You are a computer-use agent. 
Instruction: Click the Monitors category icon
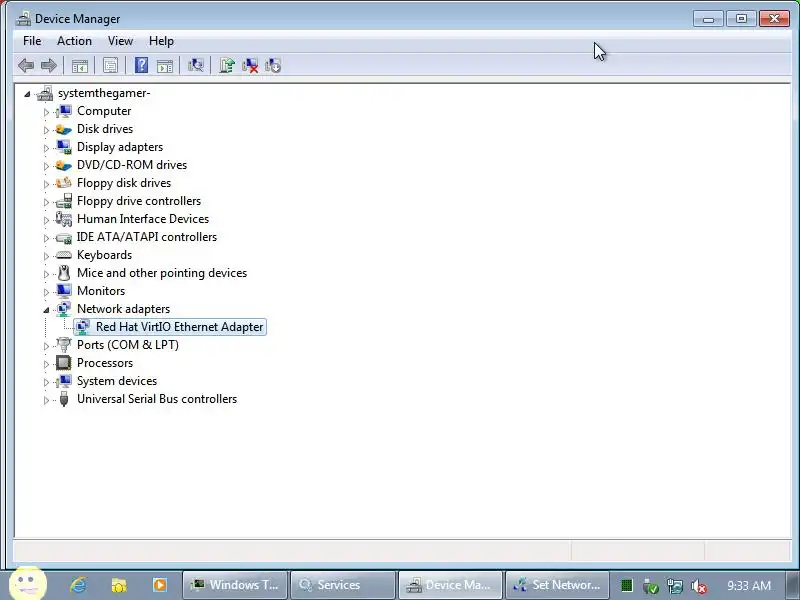coord(64,291)
